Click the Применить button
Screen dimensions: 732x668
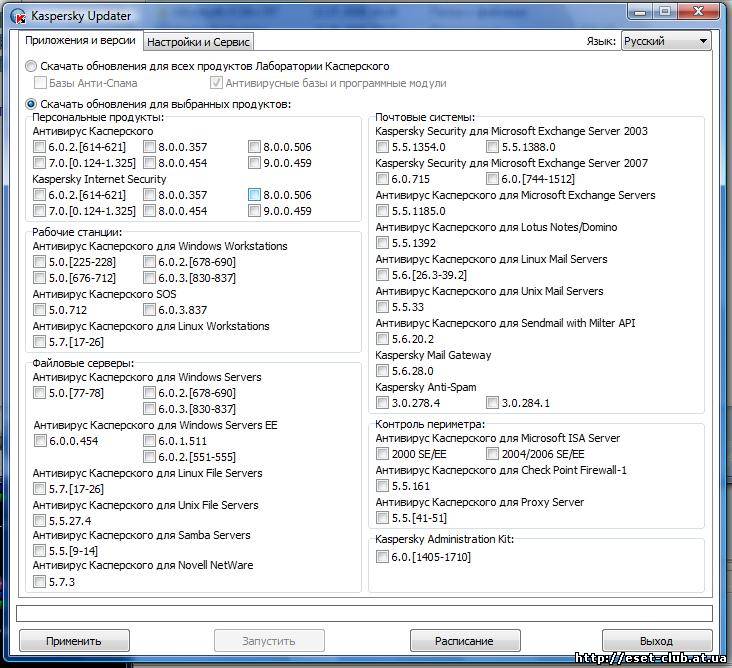coord(74,640)
